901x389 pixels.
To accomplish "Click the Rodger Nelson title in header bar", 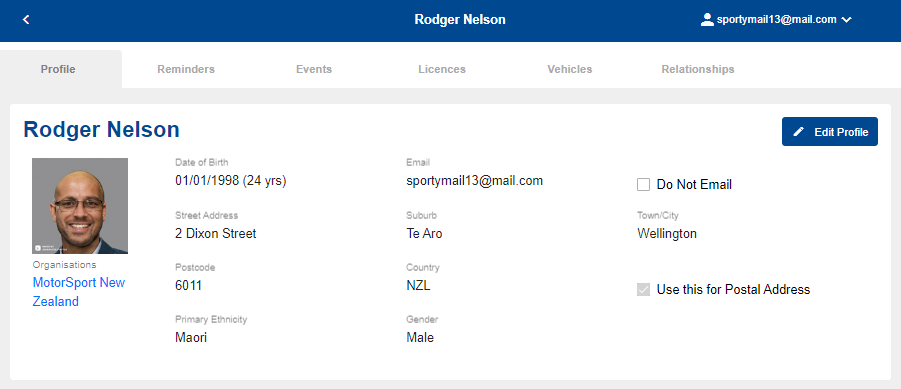I will (x=460, y=20).
